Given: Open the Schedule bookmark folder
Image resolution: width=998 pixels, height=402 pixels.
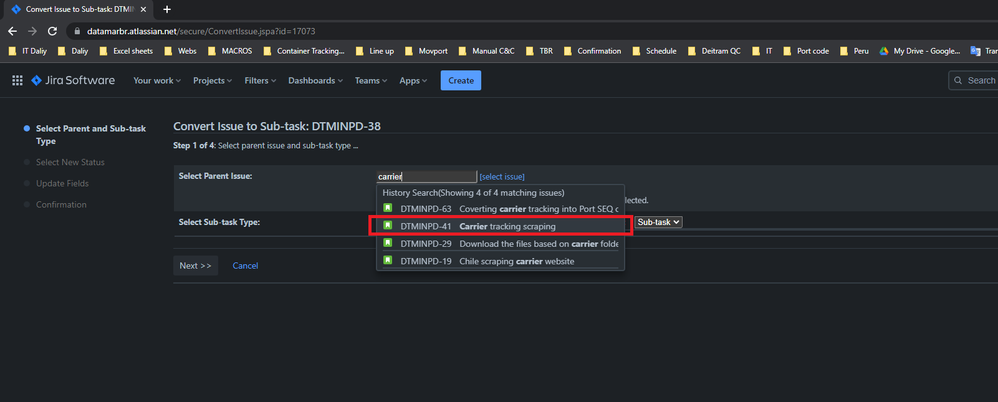Looking at the screenshot, I should (654, 51).
